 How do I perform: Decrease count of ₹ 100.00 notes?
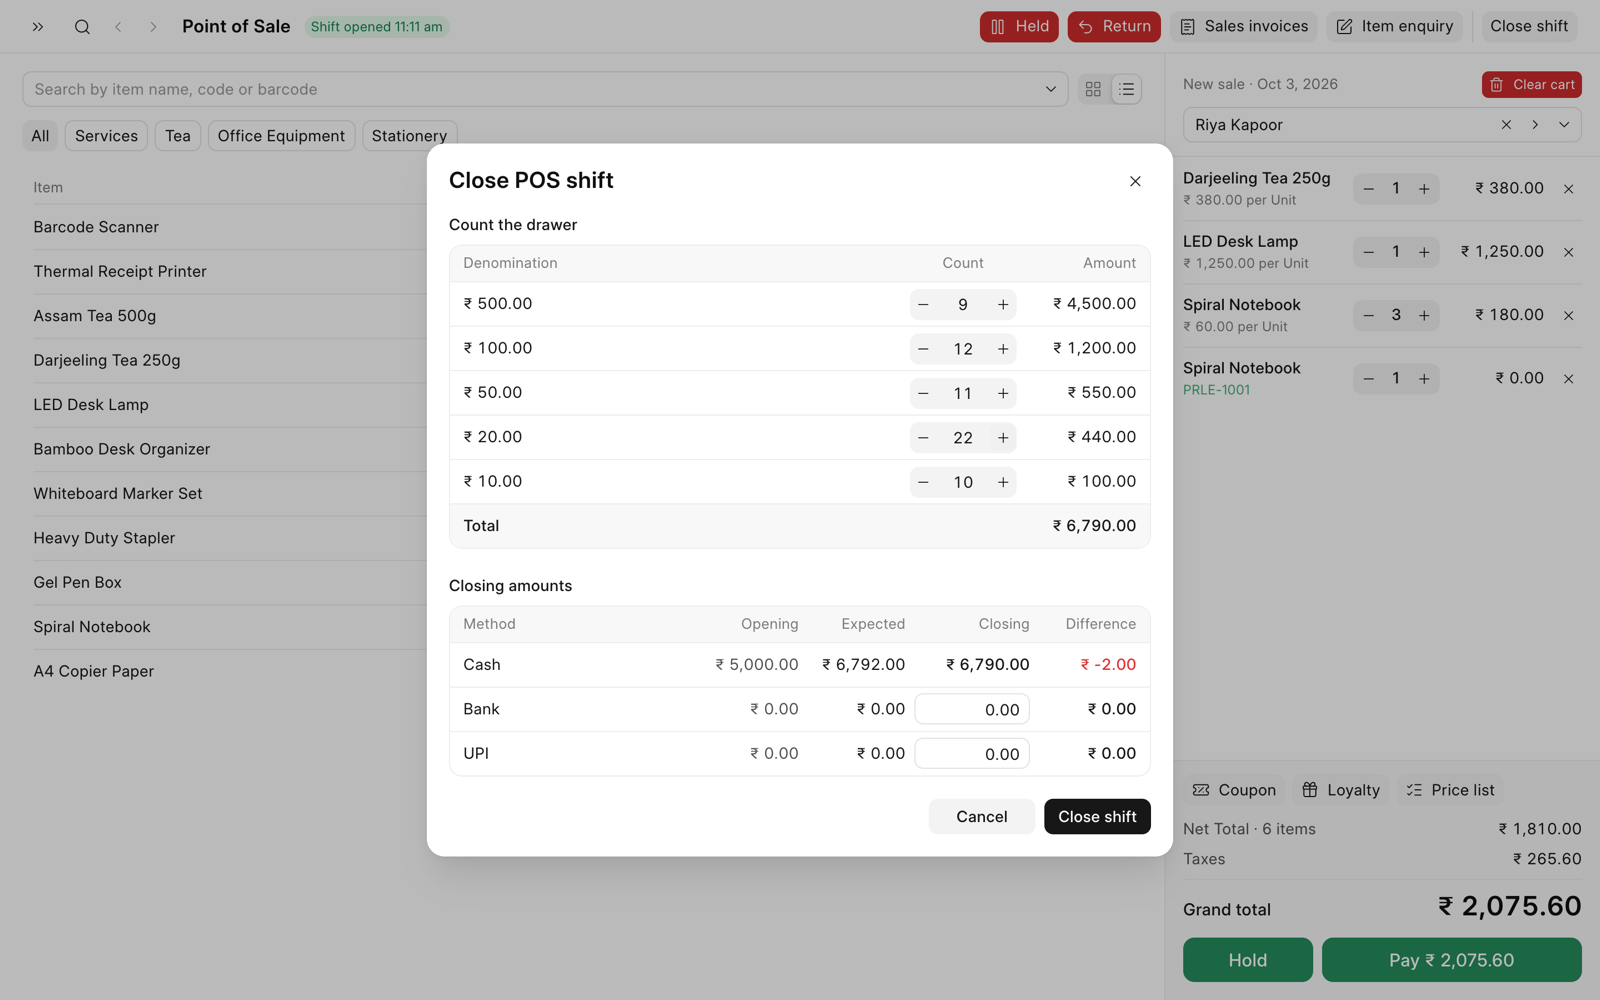(x=923, y=349)
